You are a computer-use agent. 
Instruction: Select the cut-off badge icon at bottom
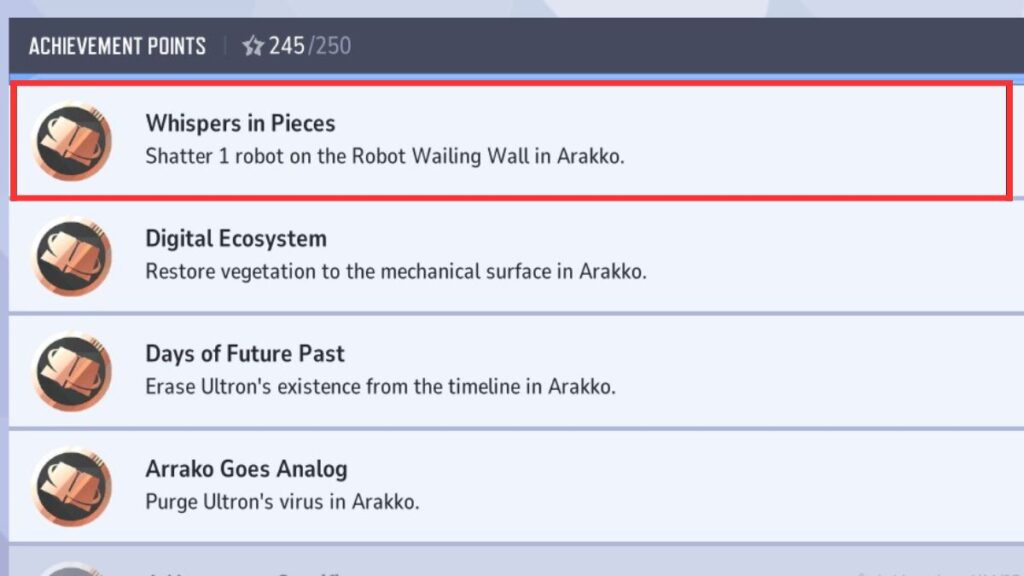72,569
